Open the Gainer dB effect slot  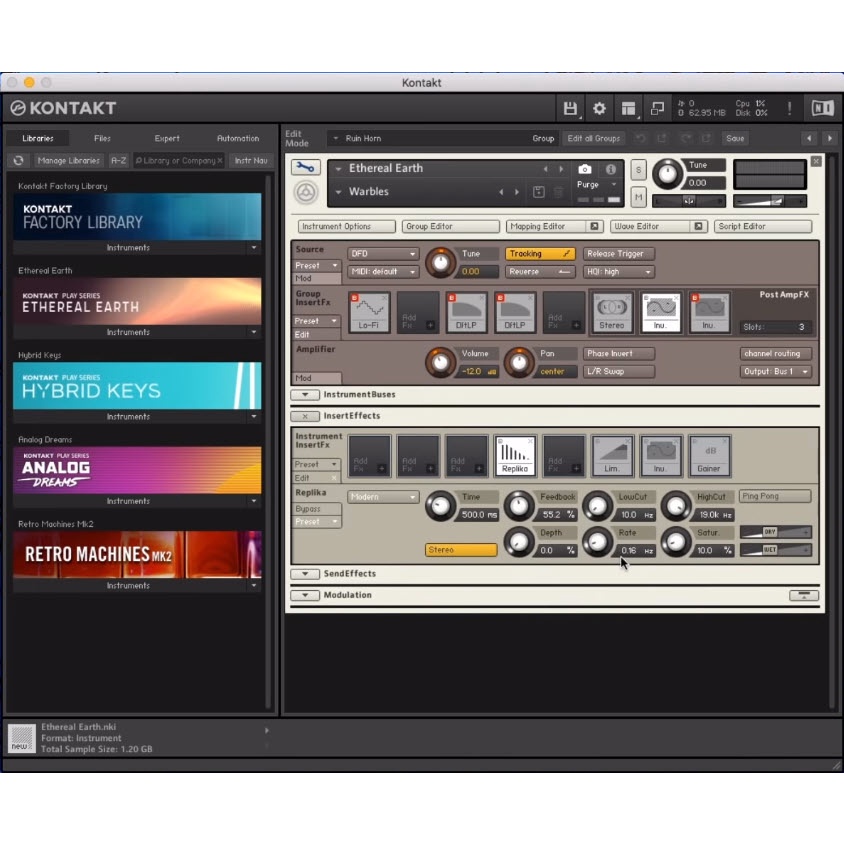(711, 454)
